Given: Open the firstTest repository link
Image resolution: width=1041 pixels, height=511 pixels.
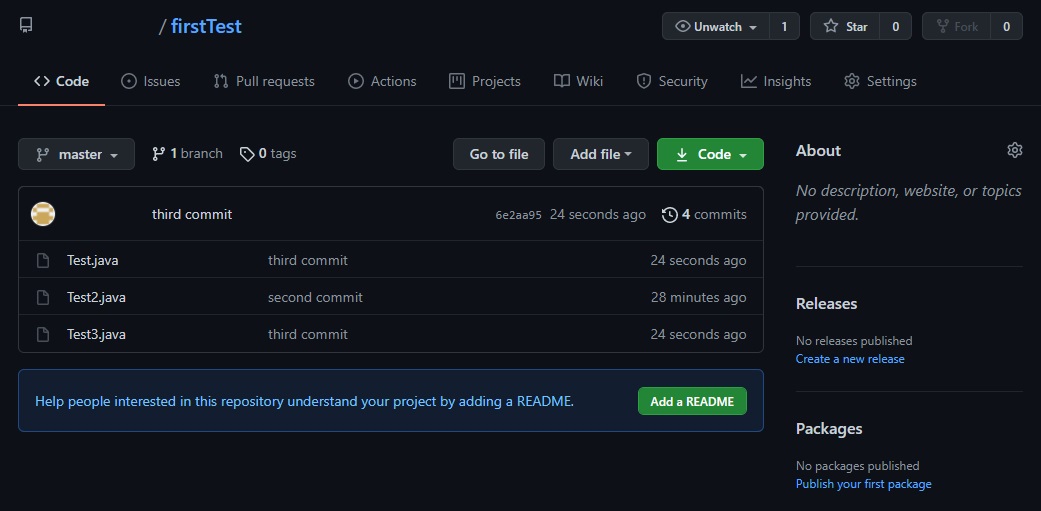Looking at the screenshot, I should [x=206, y=27].
